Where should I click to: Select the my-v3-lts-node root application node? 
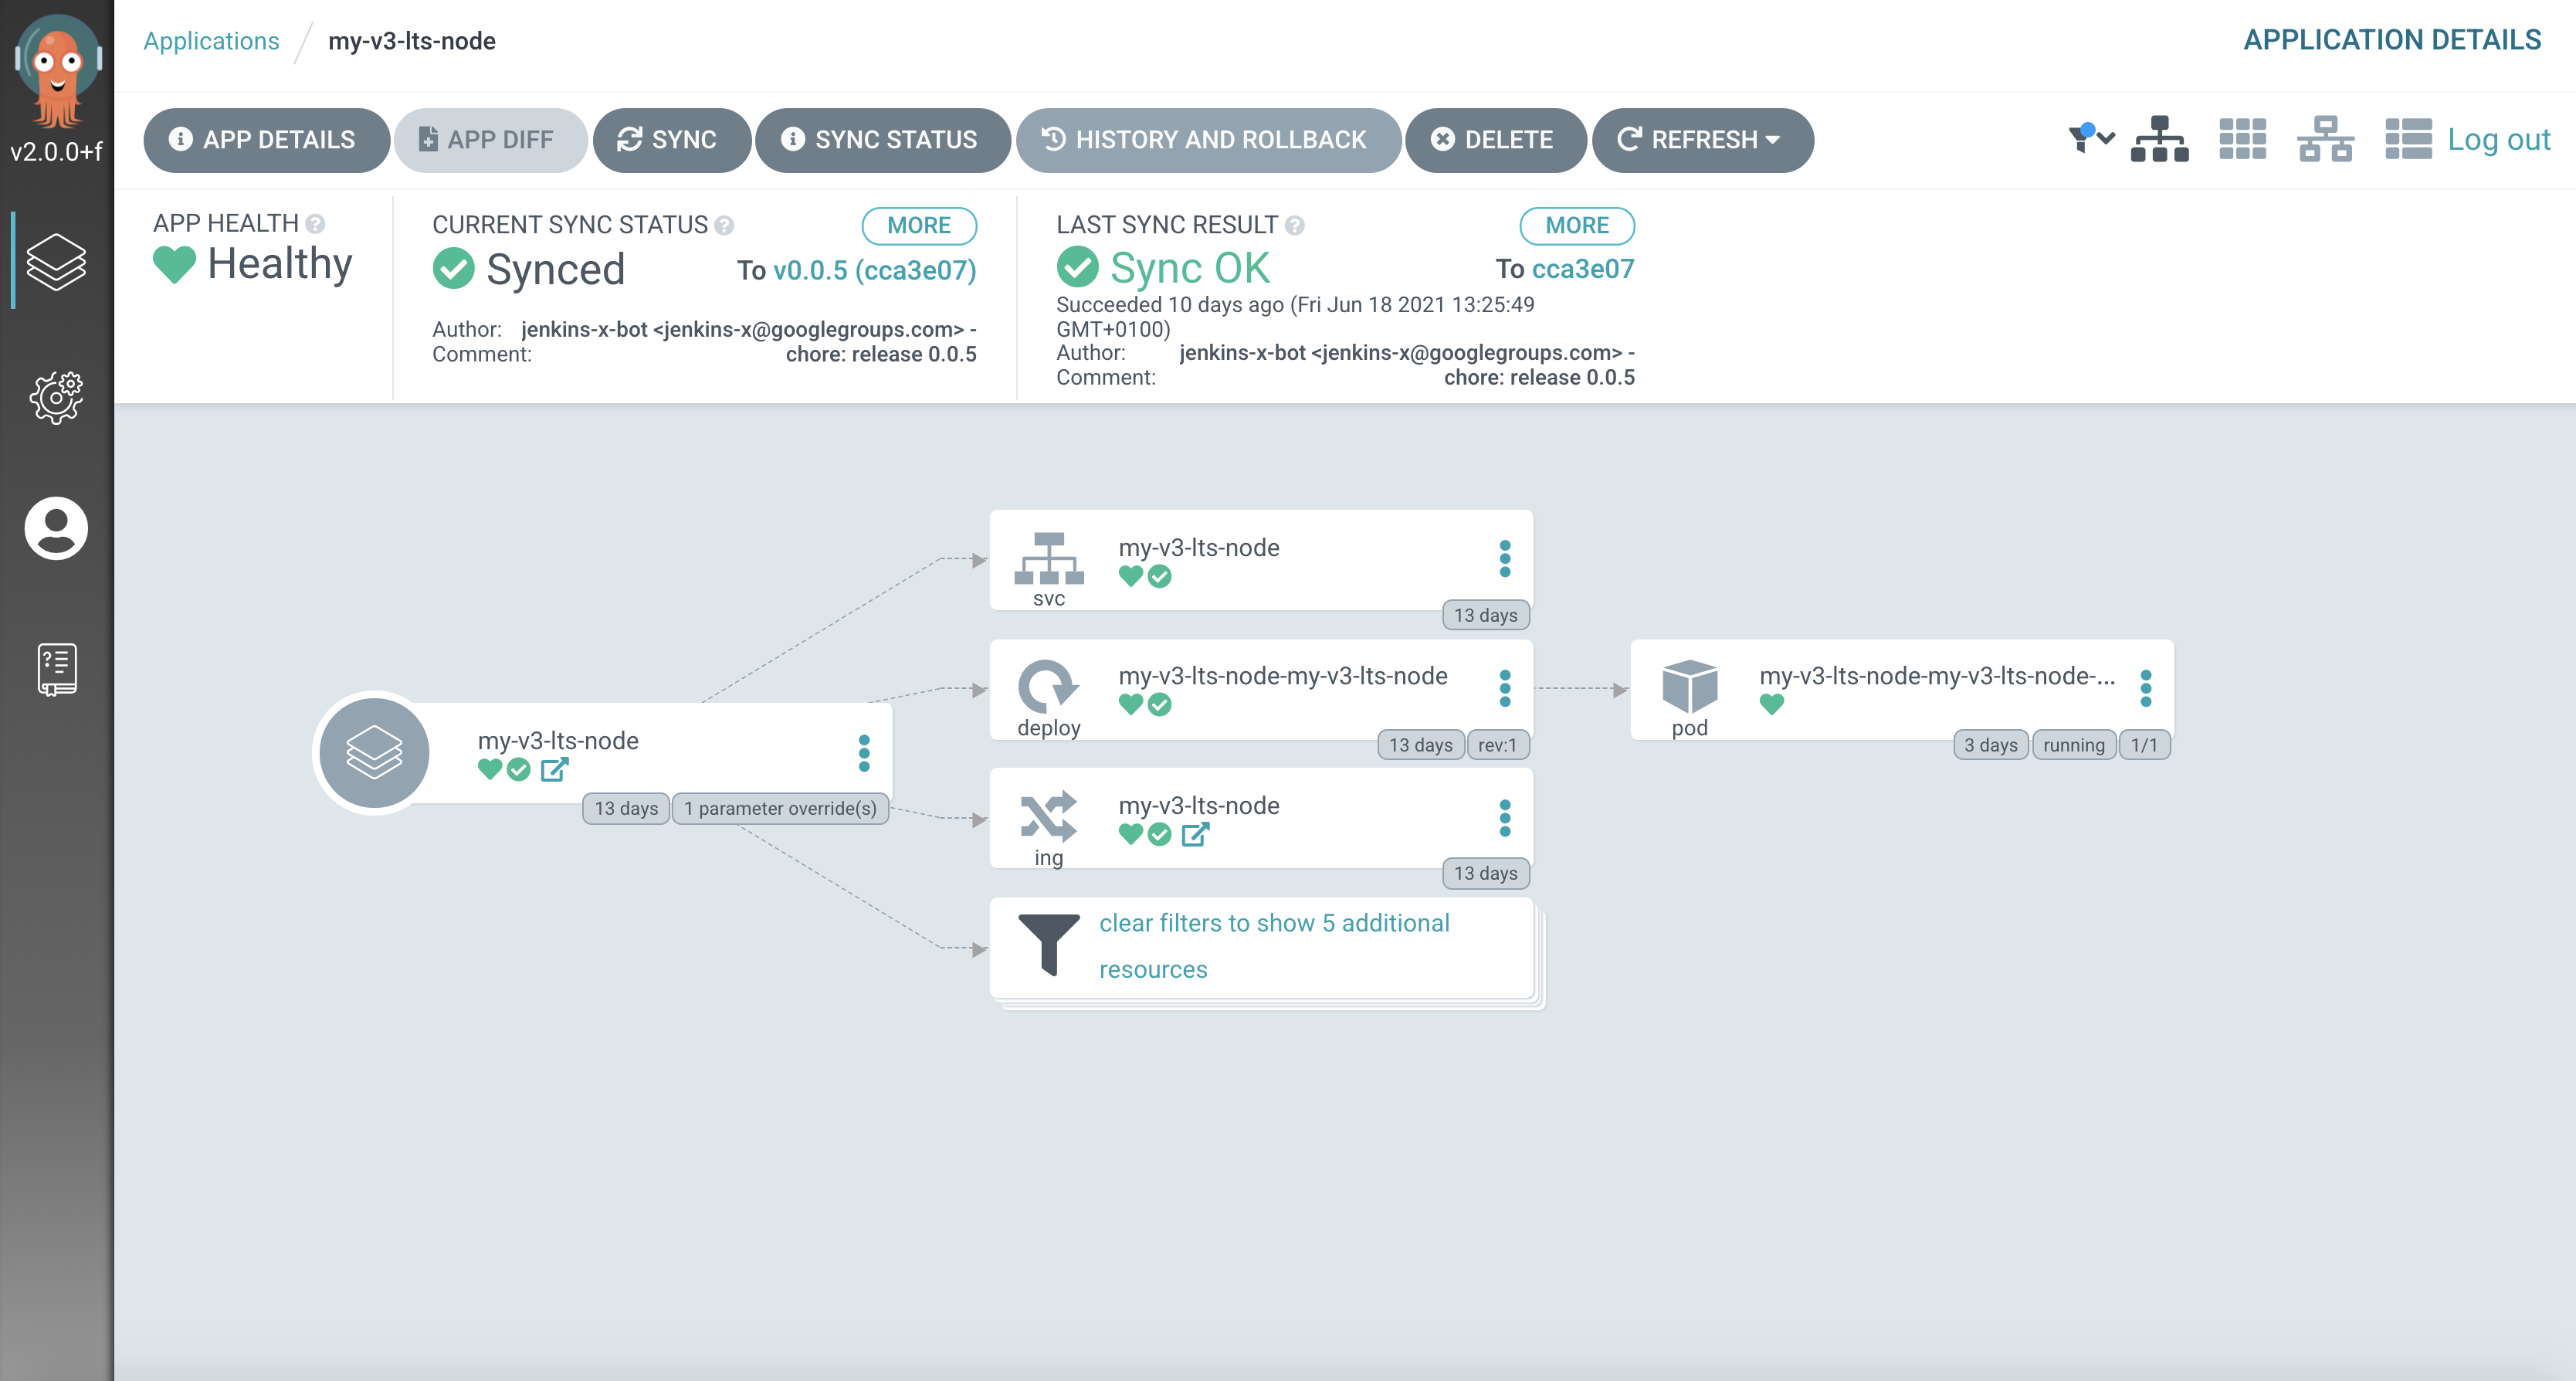558,741
